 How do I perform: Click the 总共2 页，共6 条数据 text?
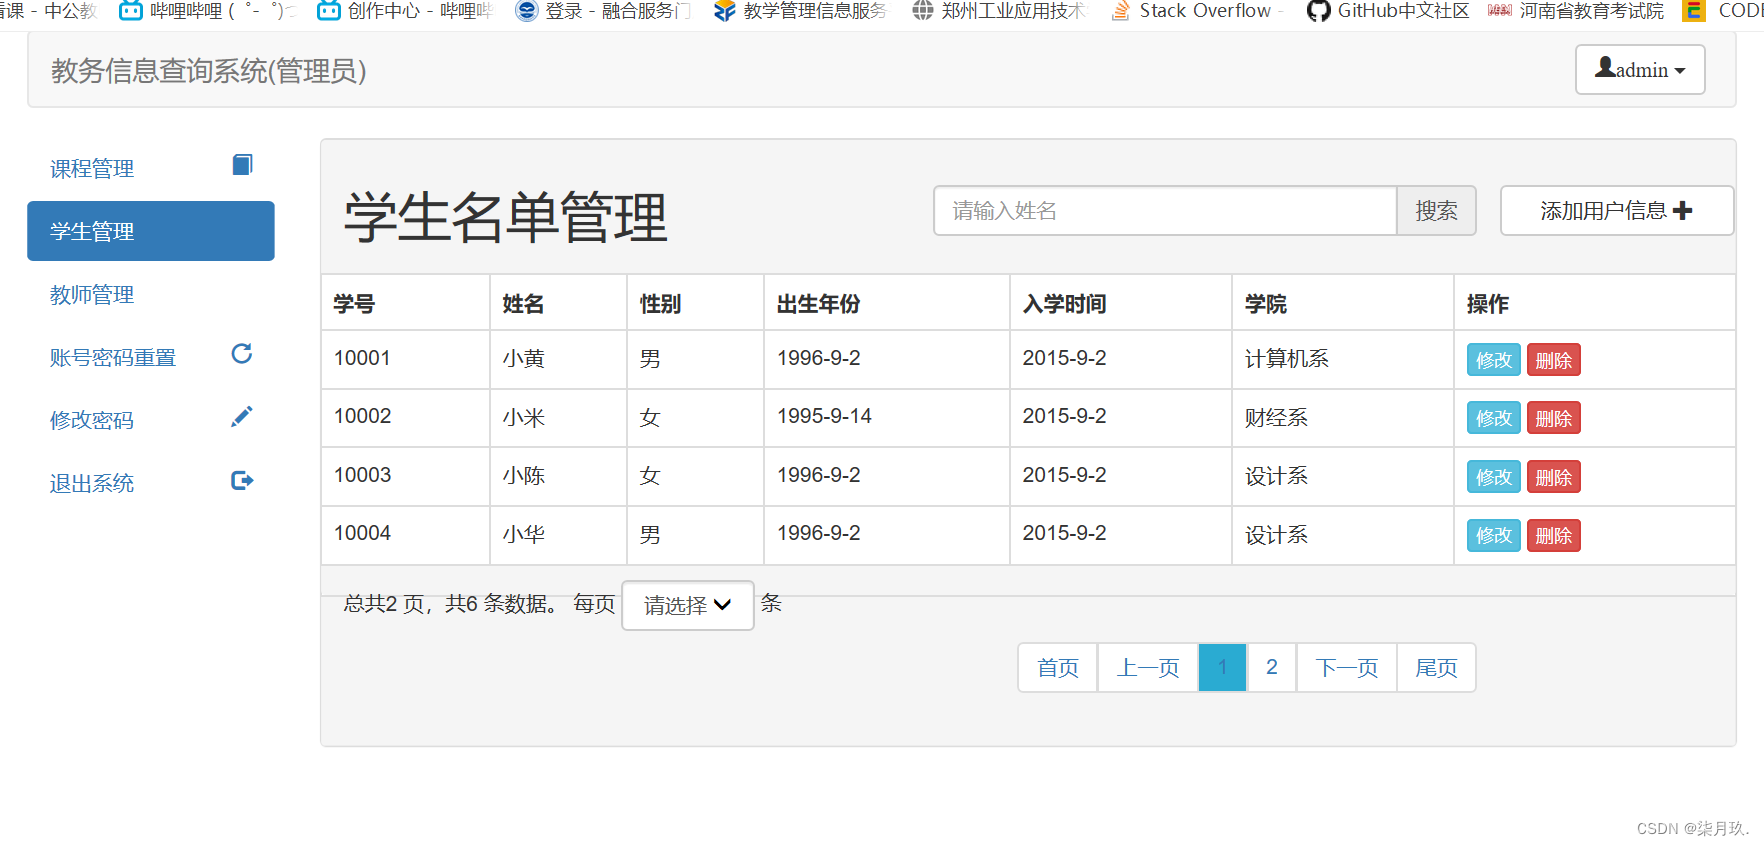[x=450, y=603]
